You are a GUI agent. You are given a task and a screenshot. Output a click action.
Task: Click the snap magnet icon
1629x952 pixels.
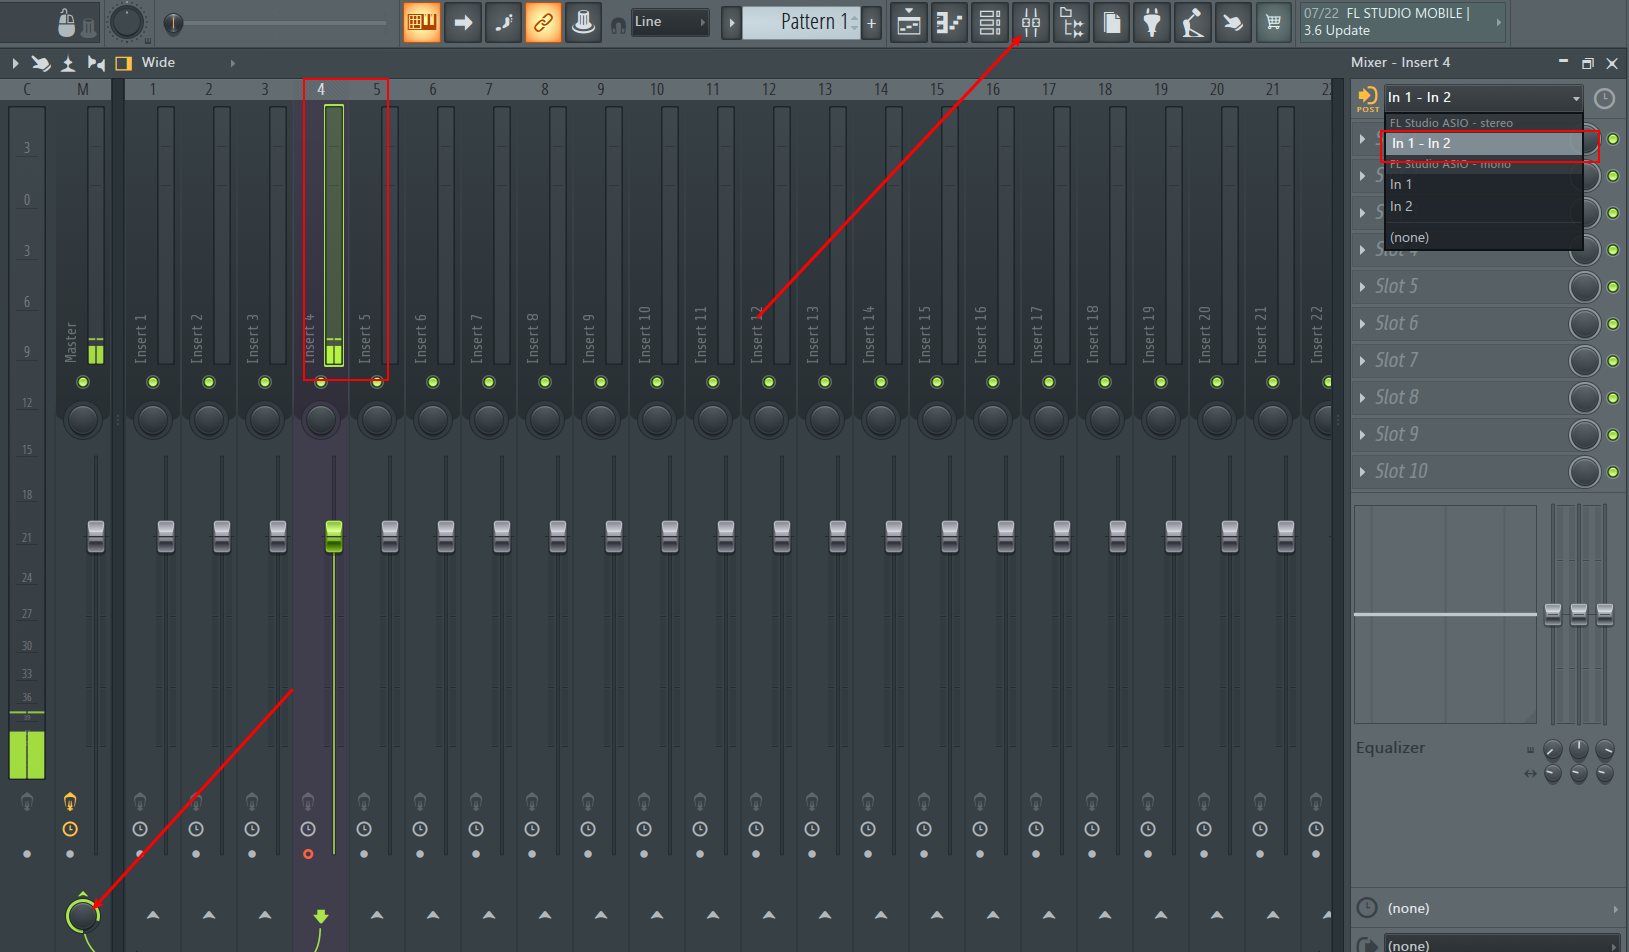(x=618, y=25)
